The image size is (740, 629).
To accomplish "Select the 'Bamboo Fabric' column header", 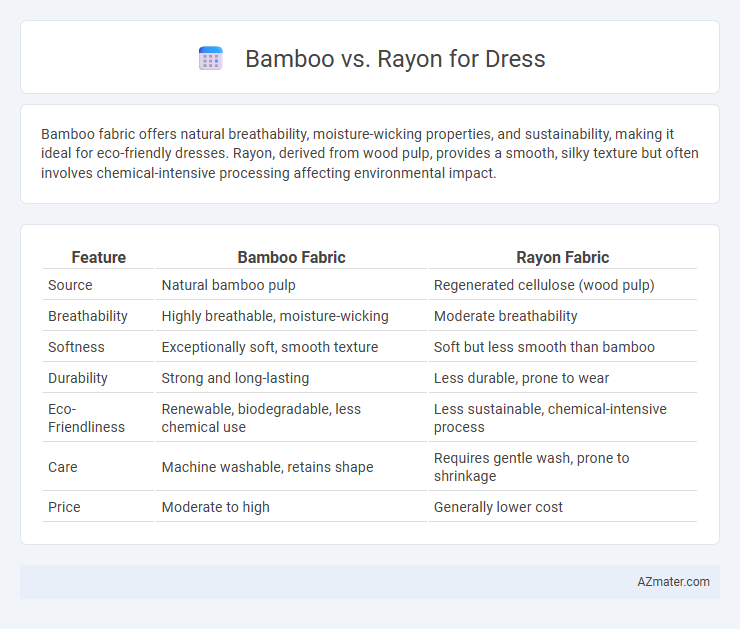I will coord(291,257).
